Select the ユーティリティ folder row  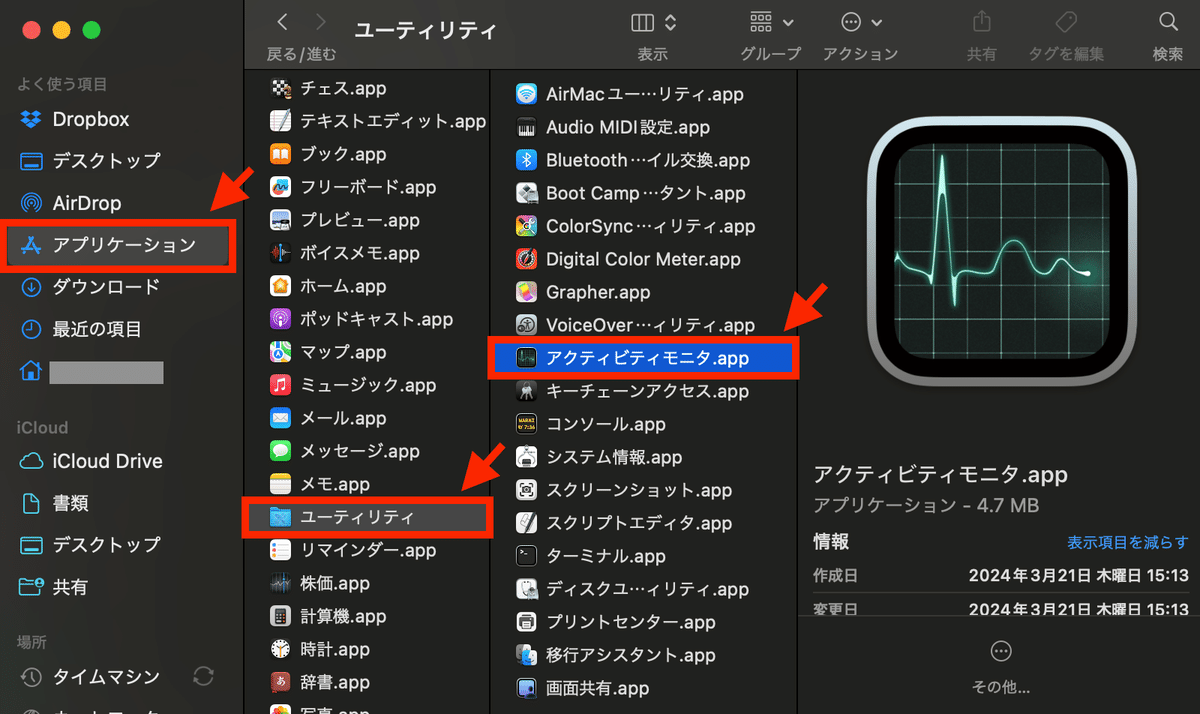coord(367,517)
